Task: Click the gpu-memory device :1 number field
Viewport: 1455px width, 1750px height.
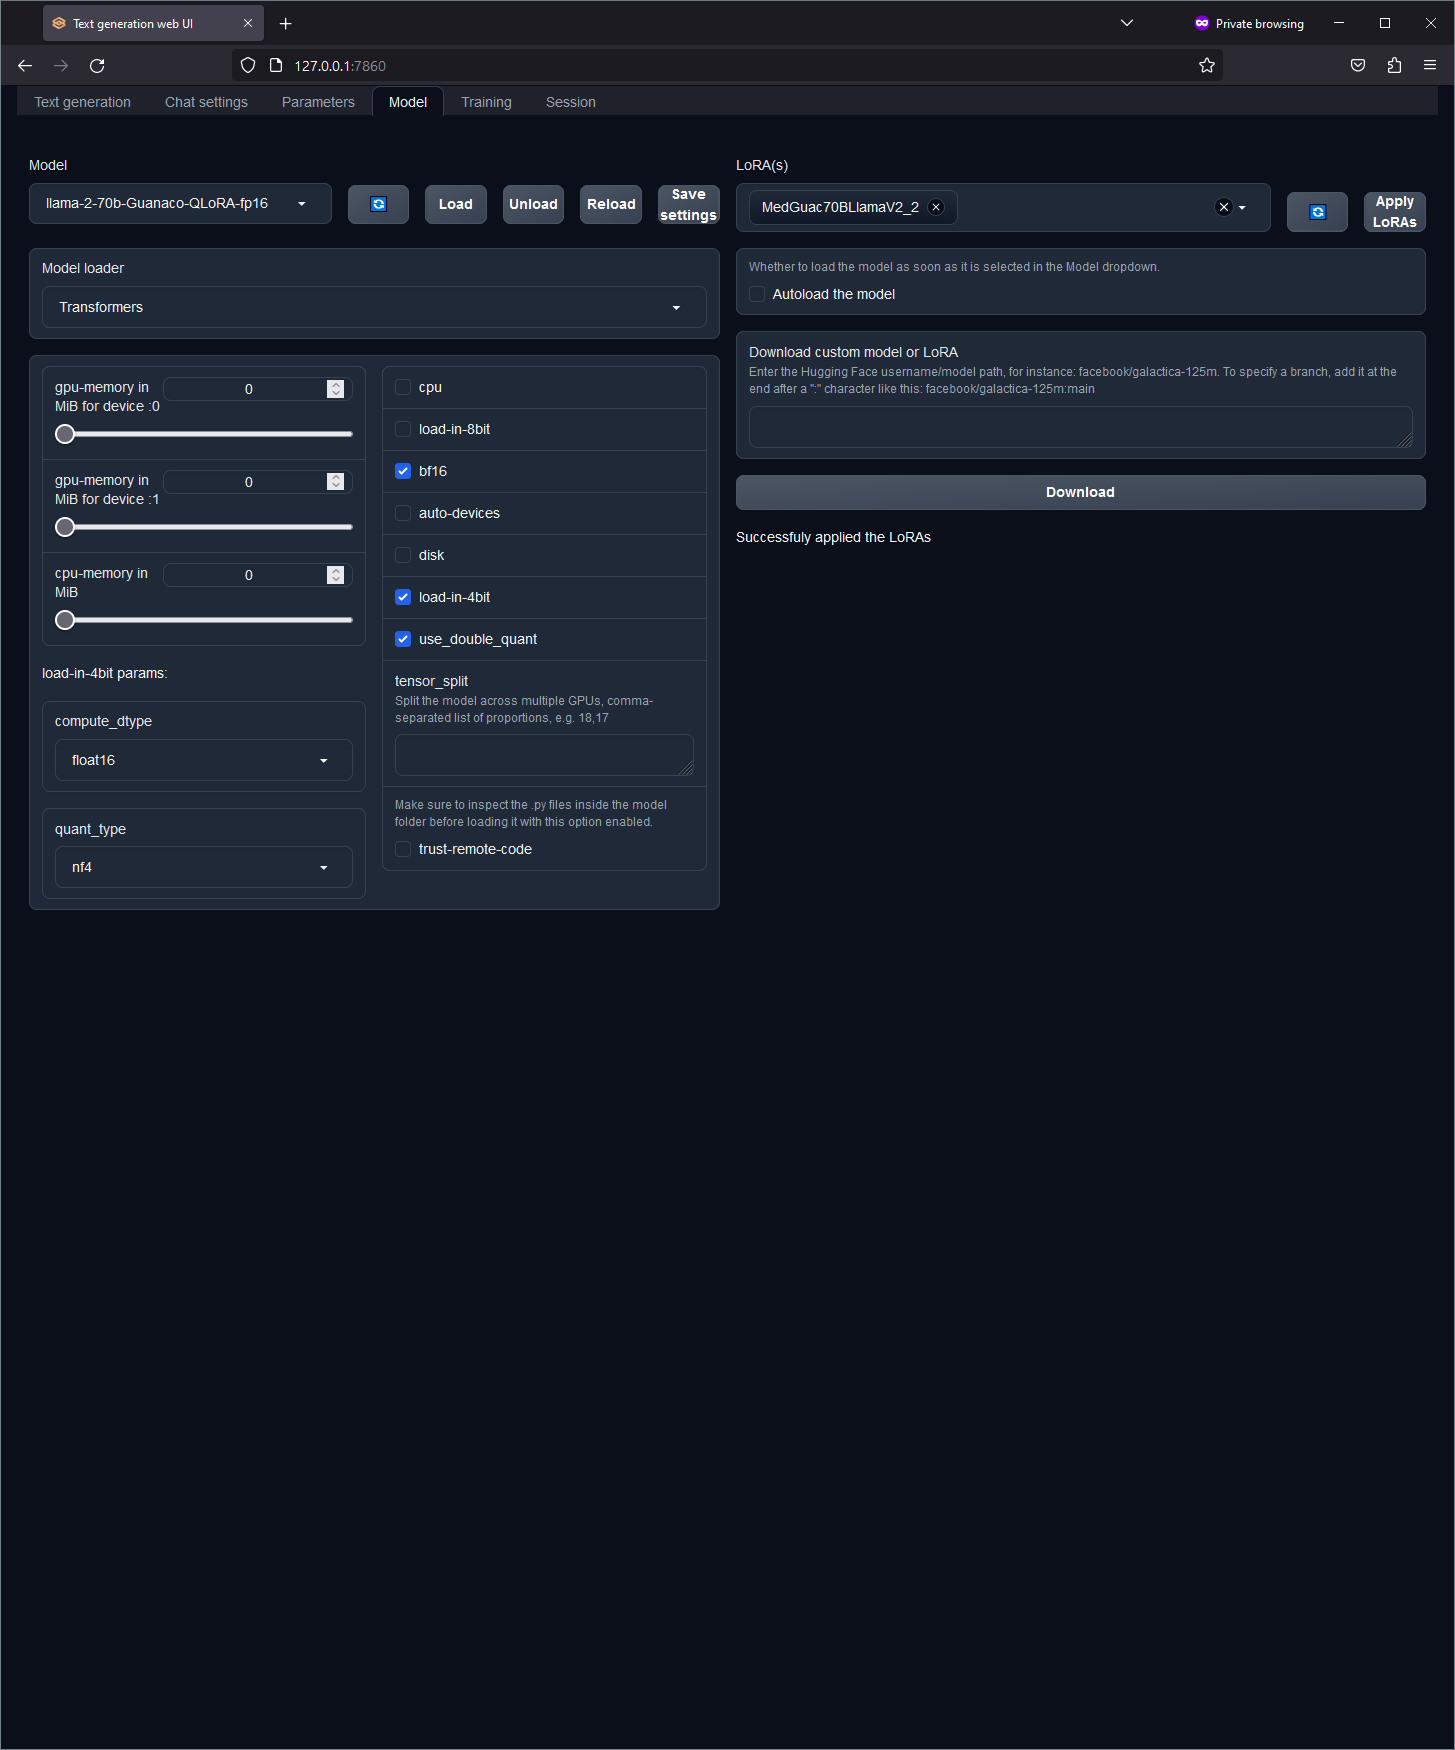Action: (x=257, y=482)
